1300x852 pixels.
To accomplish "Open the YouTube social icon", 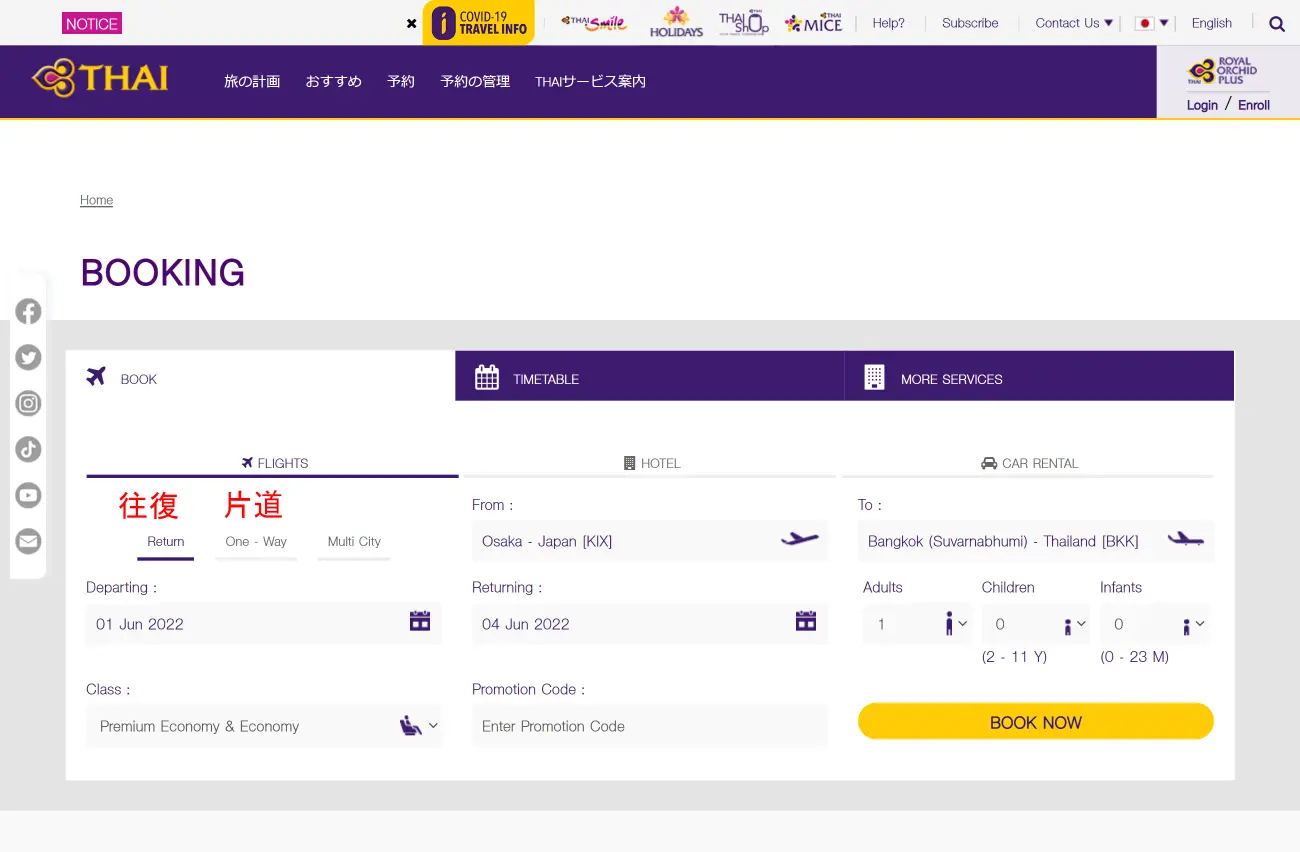I will [28, 495].
